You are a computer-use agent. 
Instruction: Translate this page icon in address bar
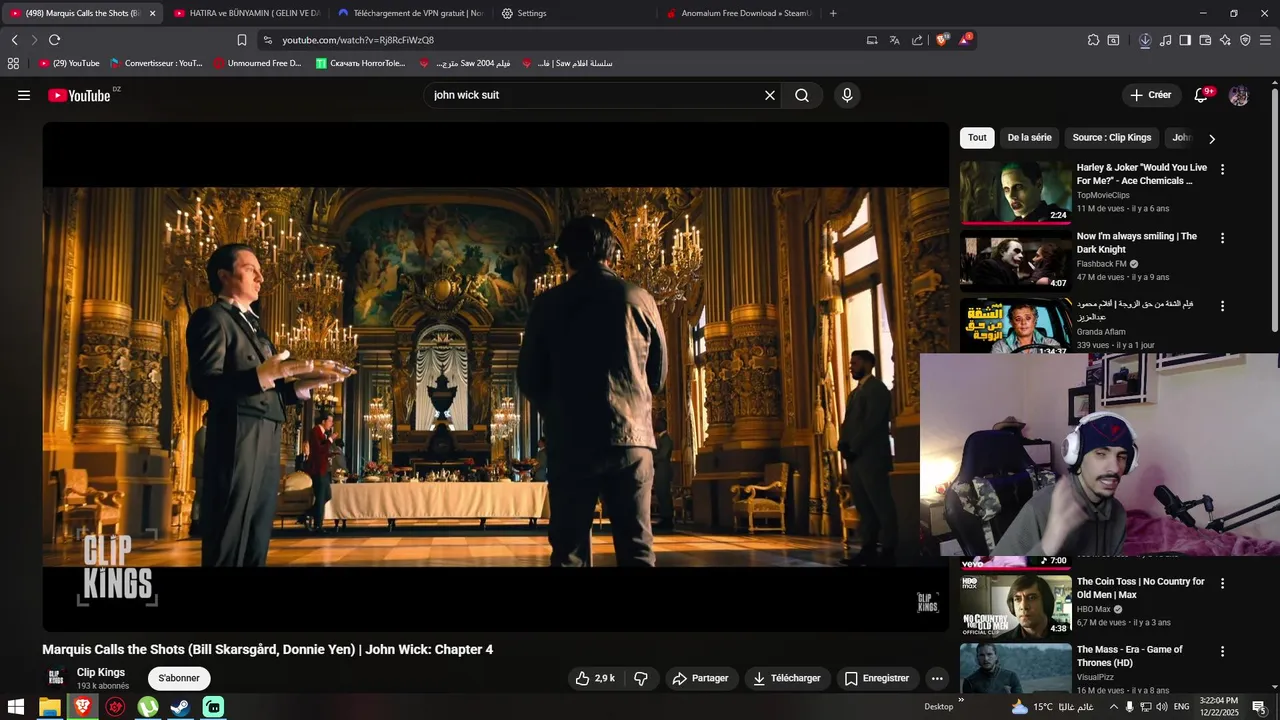click(894, 40)
